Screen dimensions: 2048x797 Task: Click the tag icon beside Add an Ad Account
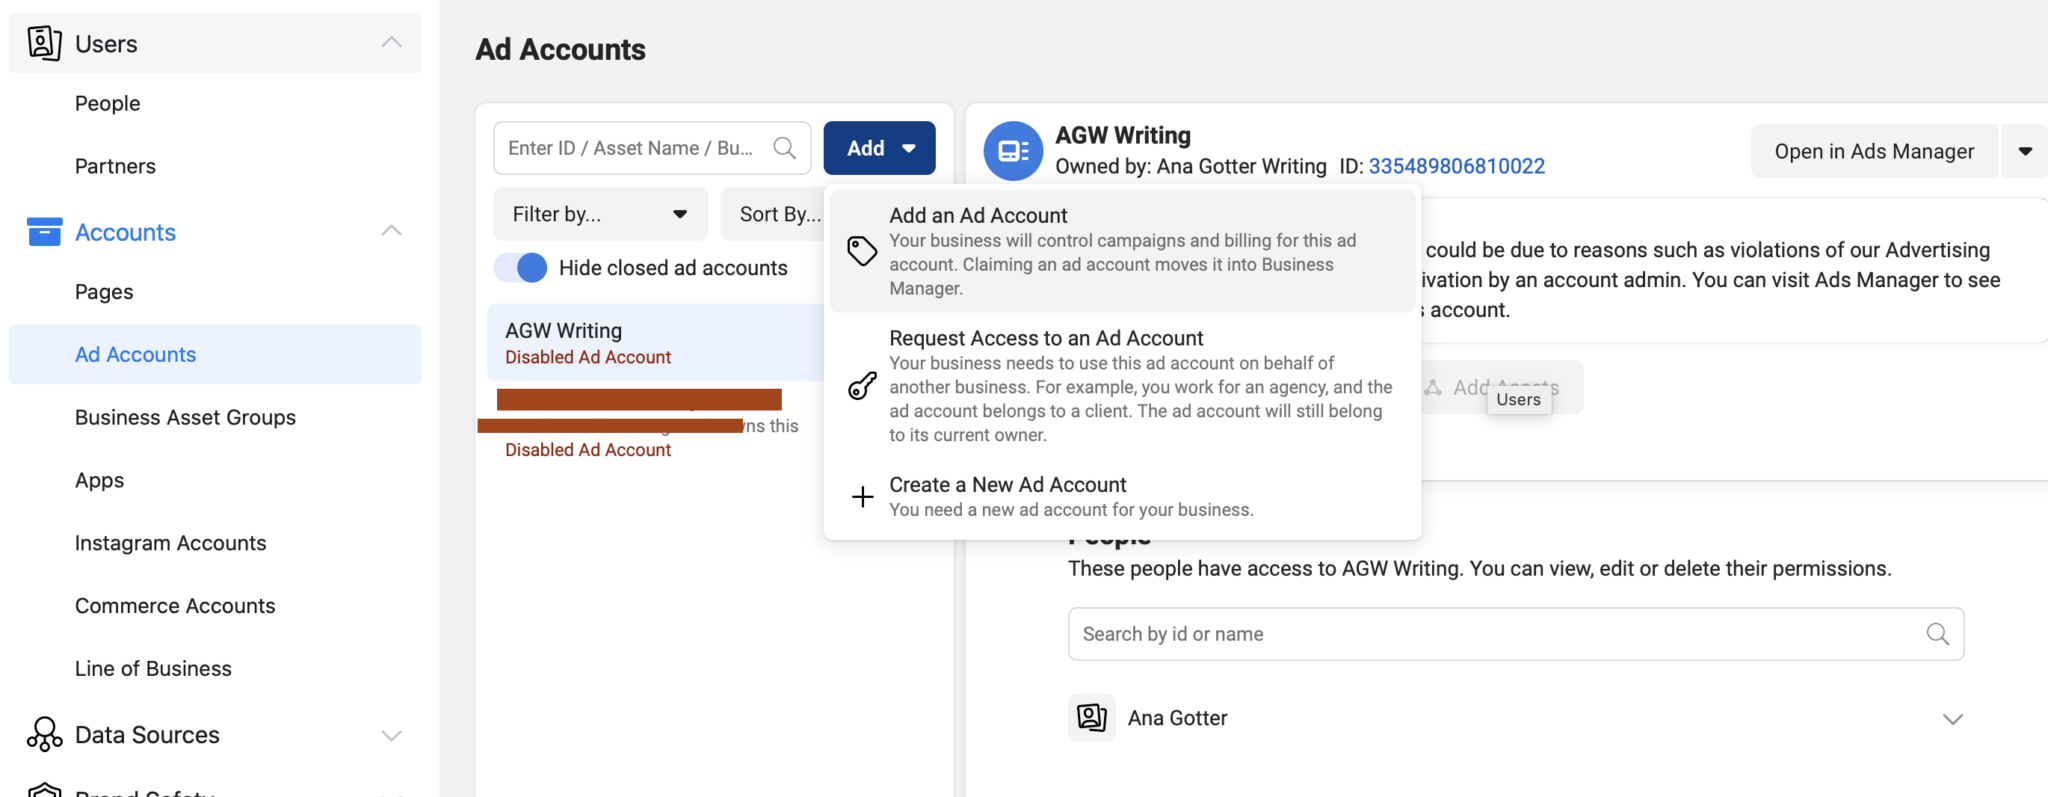(x=862, y=251)
